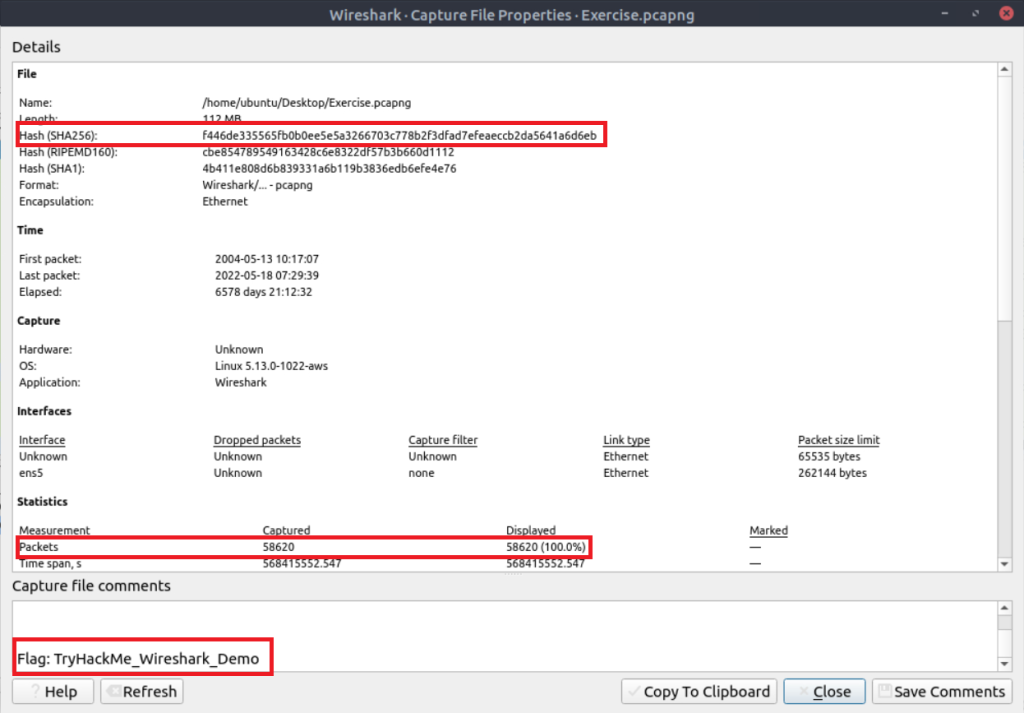This screenshot has height=713, width=1024.
Task: Click the SHA1 hash value
Action: [x=329, y=169]
